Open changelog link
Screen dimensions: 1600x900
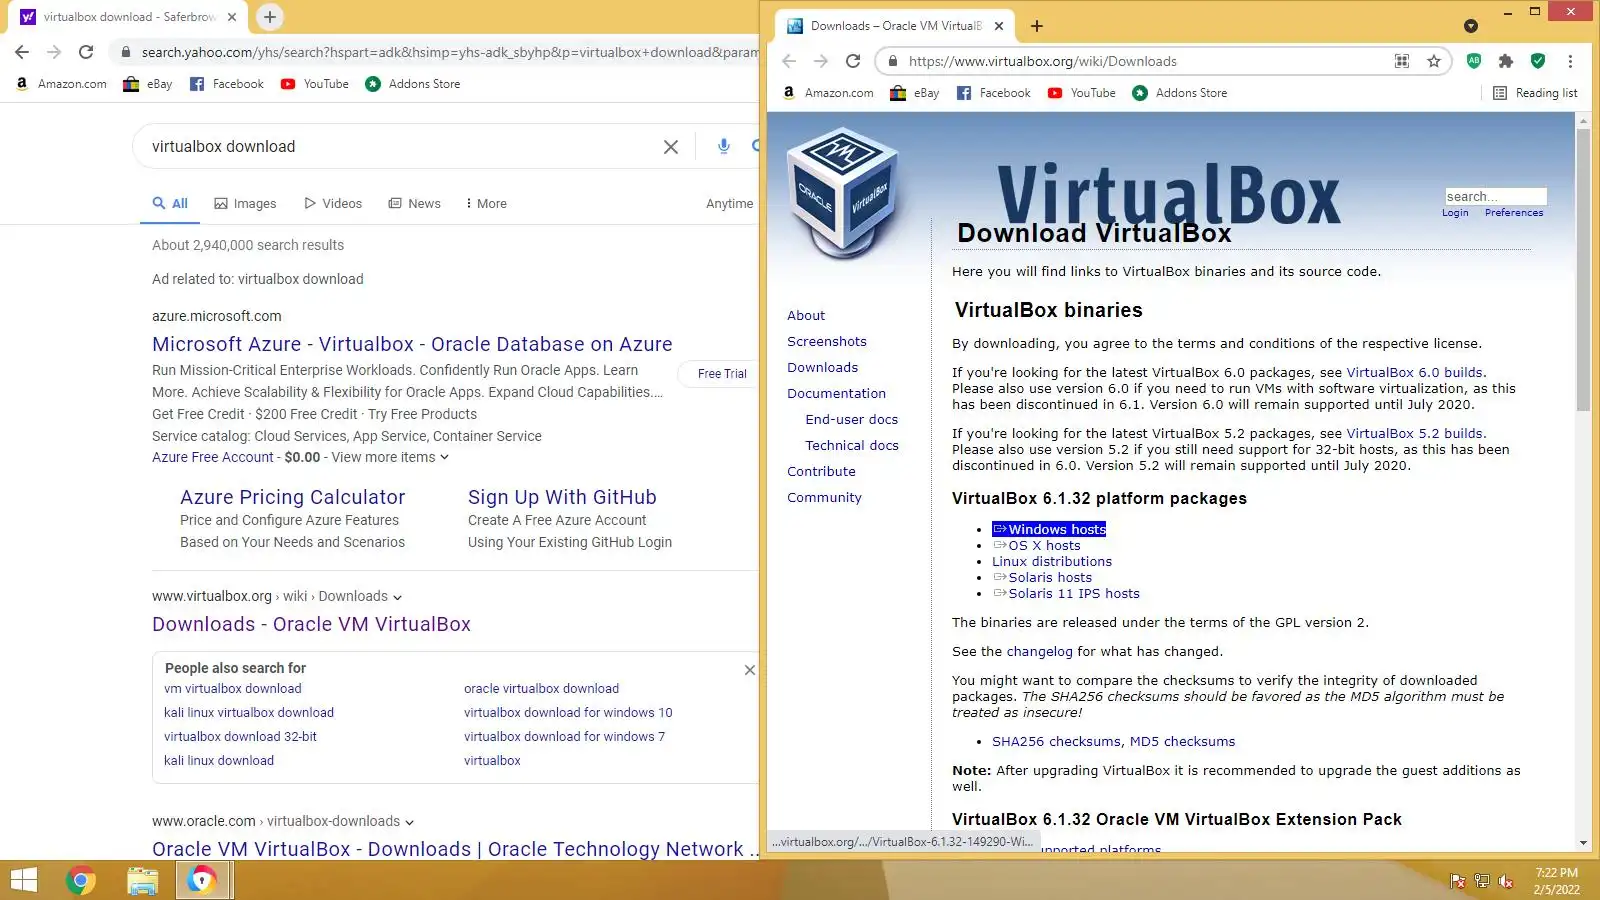click(x=1039, y=651)
